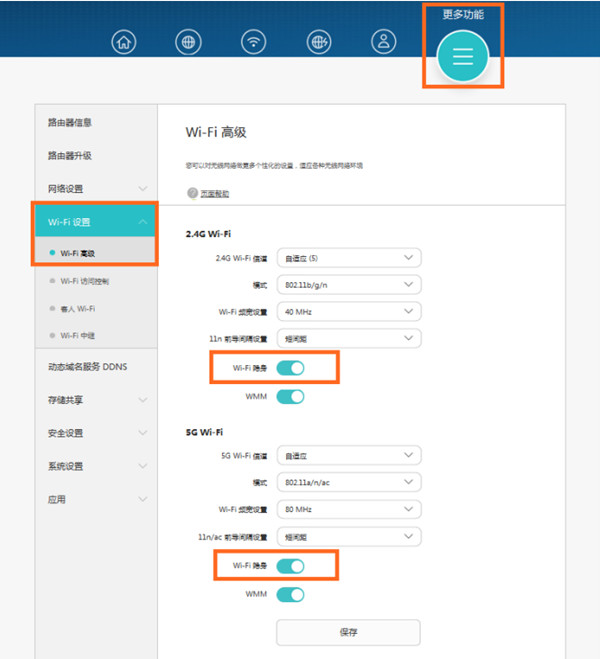Open the 页面帮助 help link
This screenshot has width=600, height=659.
[x=215, y=194]
